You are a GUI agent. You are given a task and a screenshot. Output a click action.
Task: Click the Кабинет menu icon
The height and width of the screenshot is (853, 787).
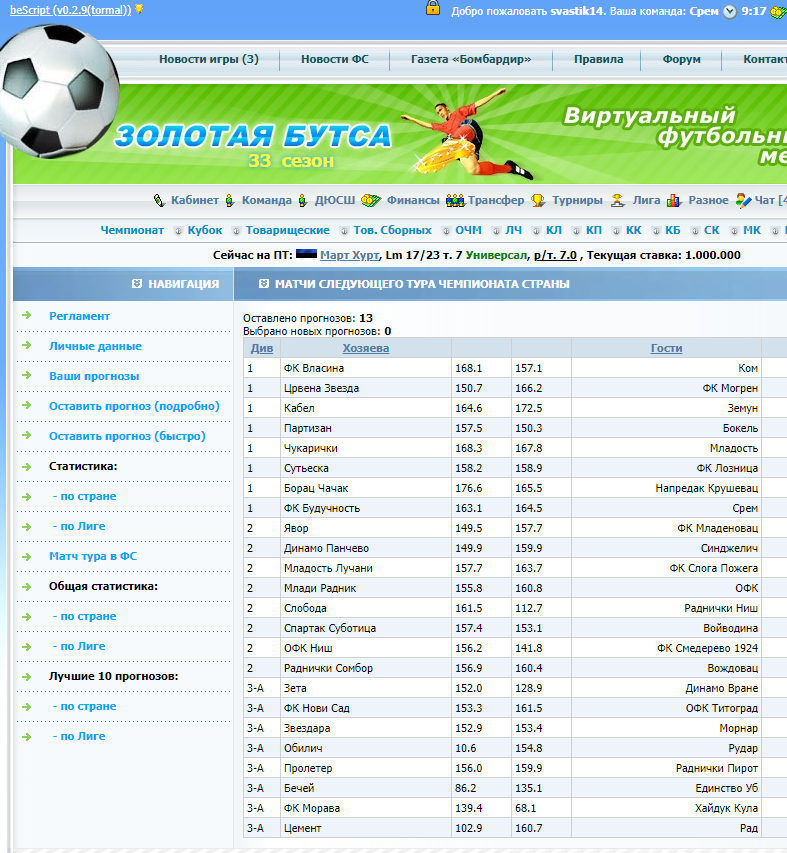tap(159, 201)
